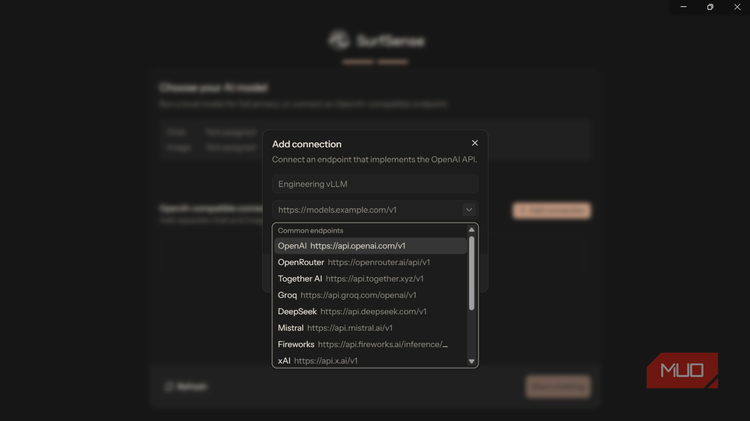Image resolution: width=750 pixels, height=421 pixels.
Task: Click the Engineering vLLM name field
Action: tap(375, 184)
